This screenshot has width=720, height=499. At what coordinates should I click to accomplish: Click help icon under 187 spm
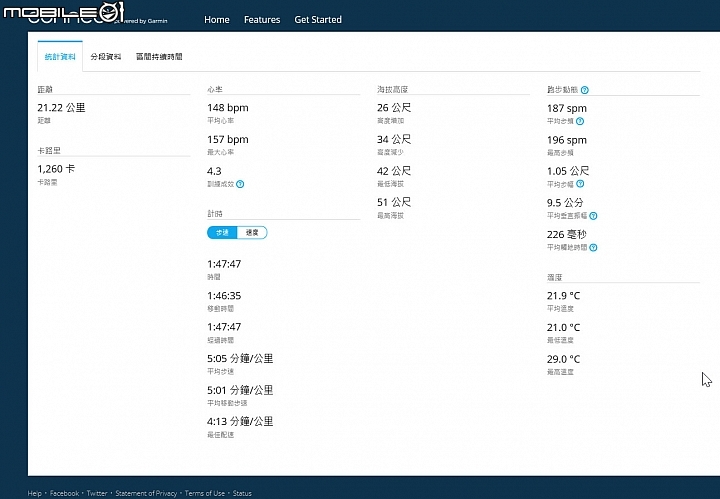(x=580, y=121)
